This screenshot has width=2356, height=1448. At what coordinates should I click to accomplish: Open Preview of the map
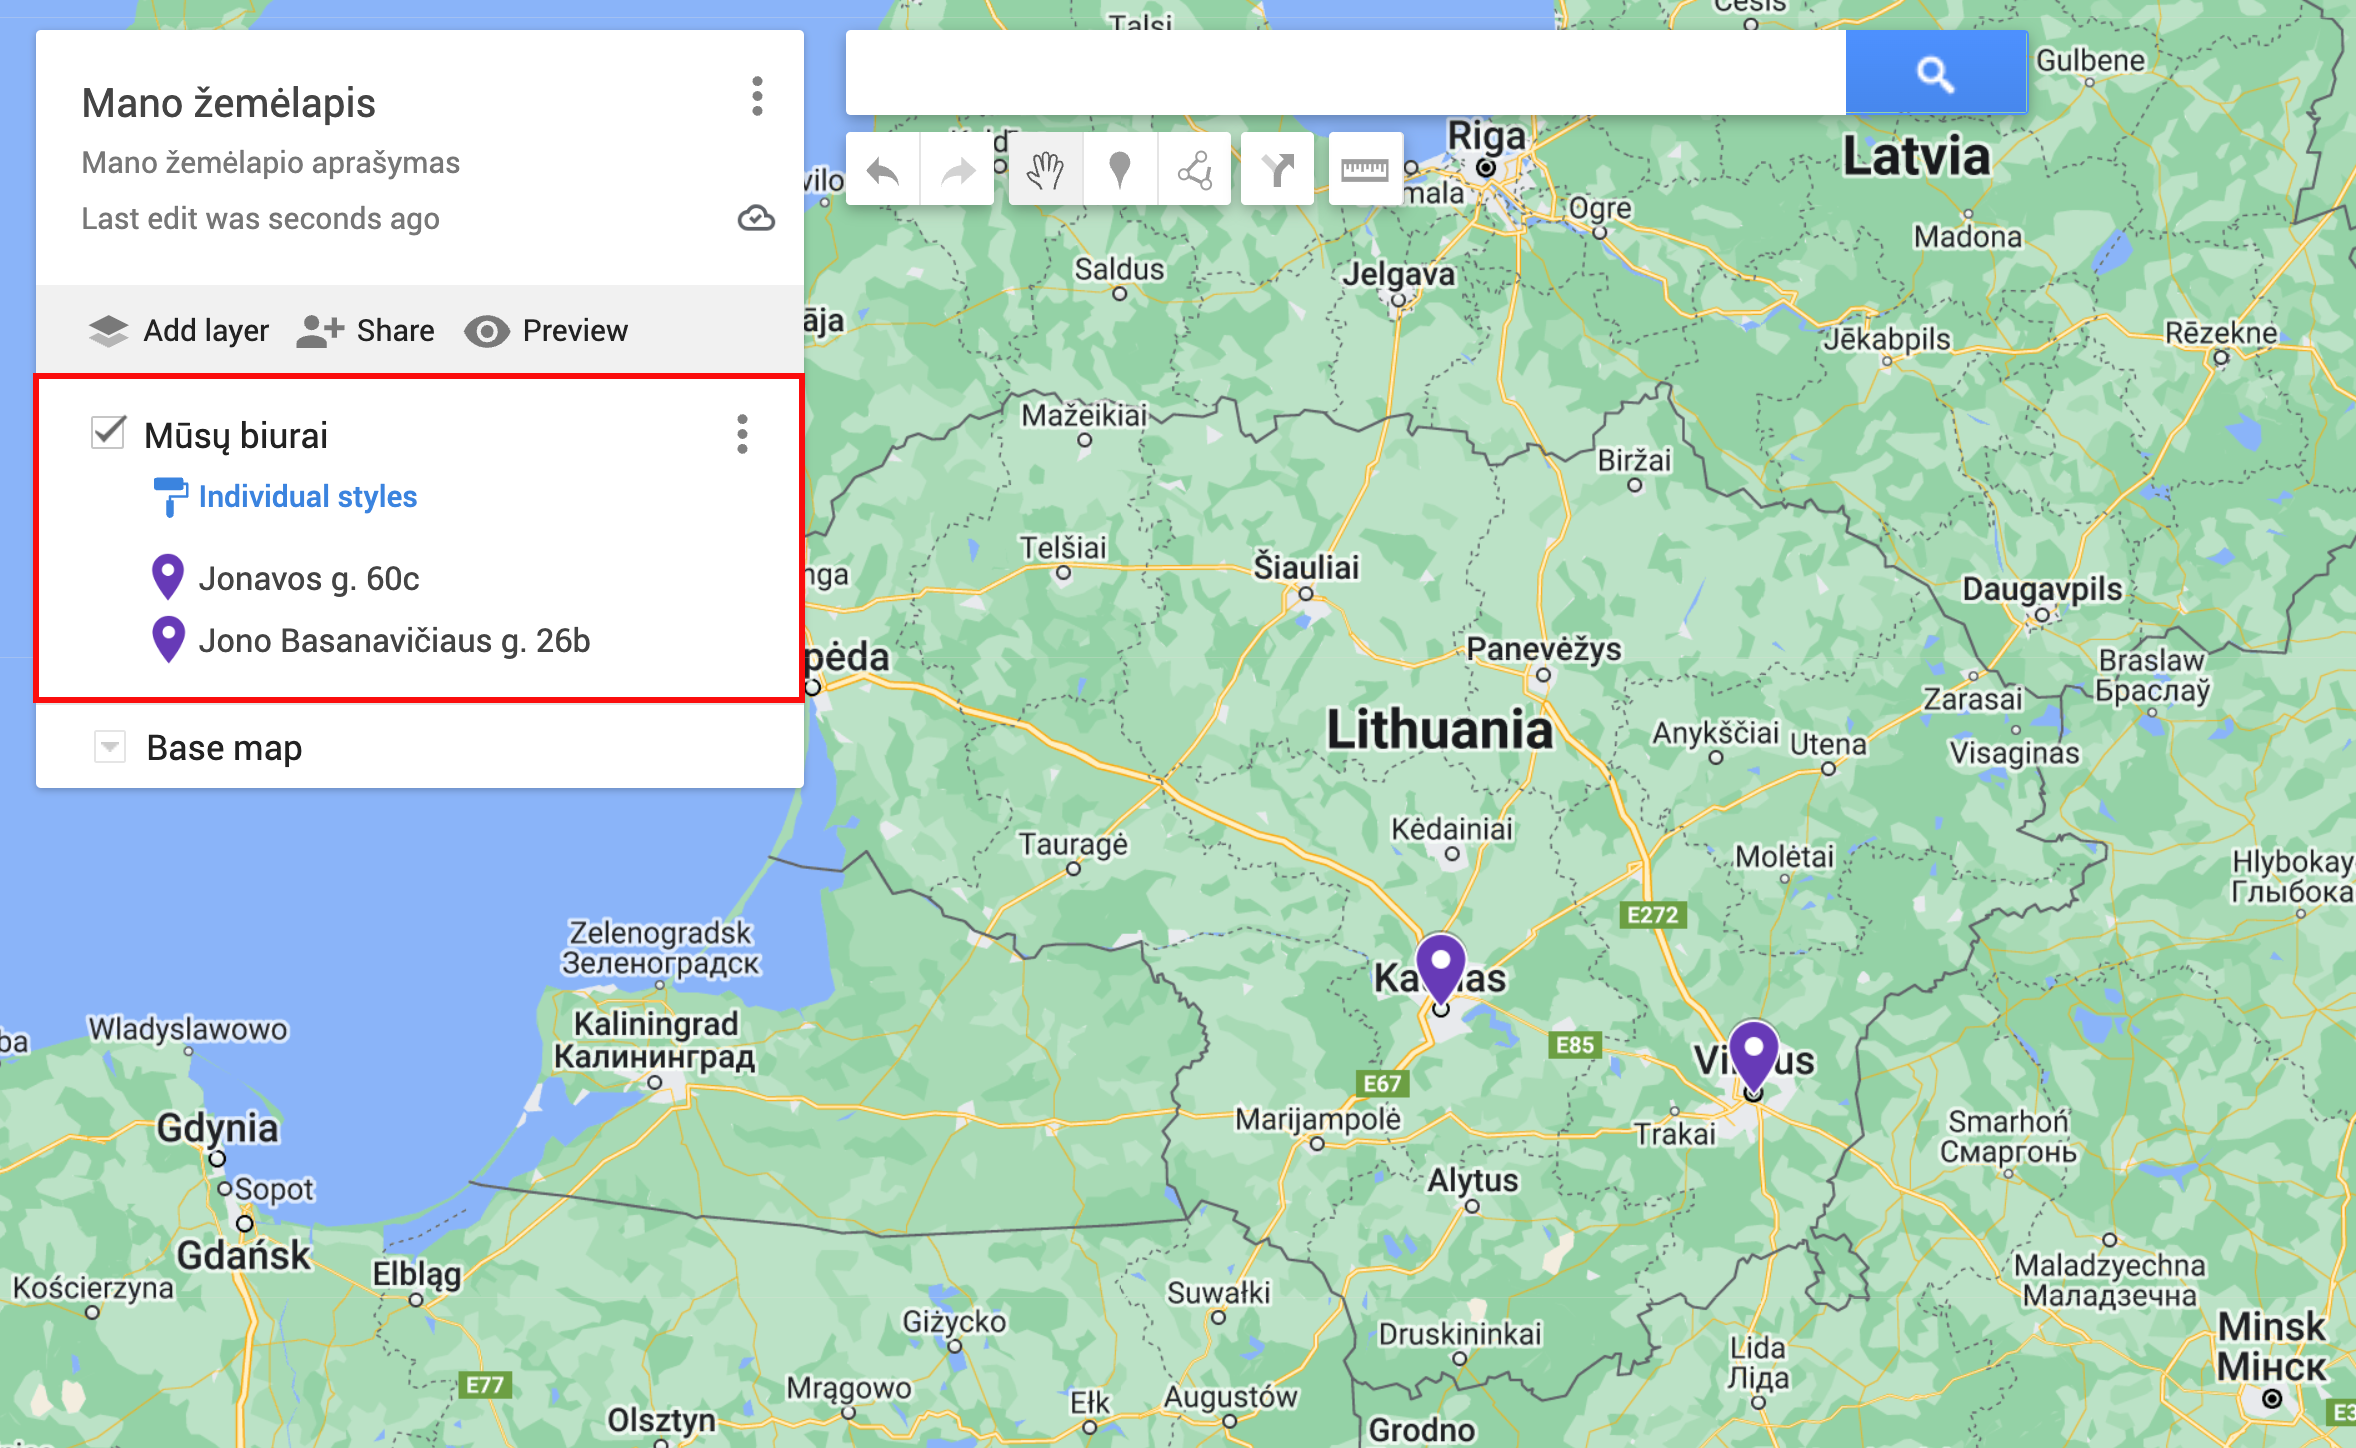pyautogui.click(x=546, y=331)
